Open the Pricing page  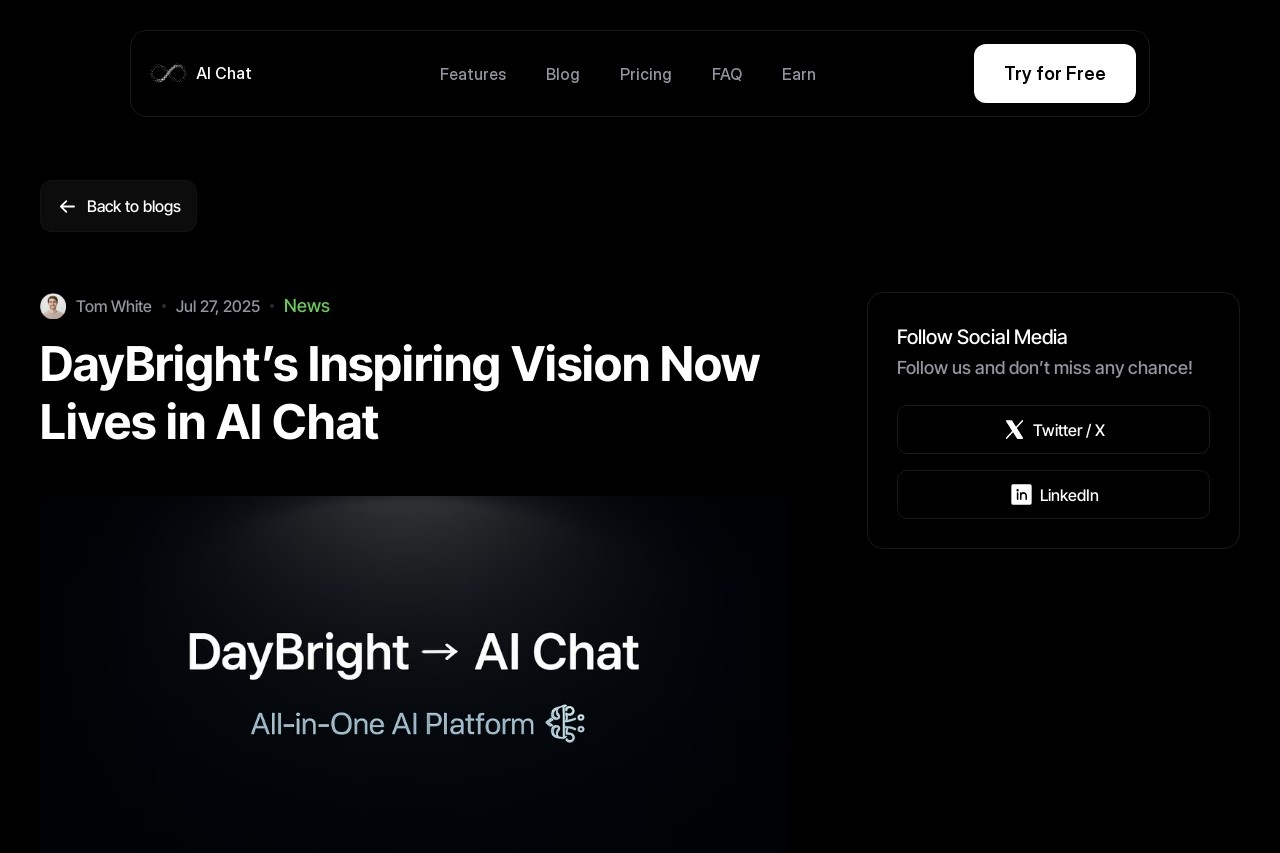(x=646, y=74)
